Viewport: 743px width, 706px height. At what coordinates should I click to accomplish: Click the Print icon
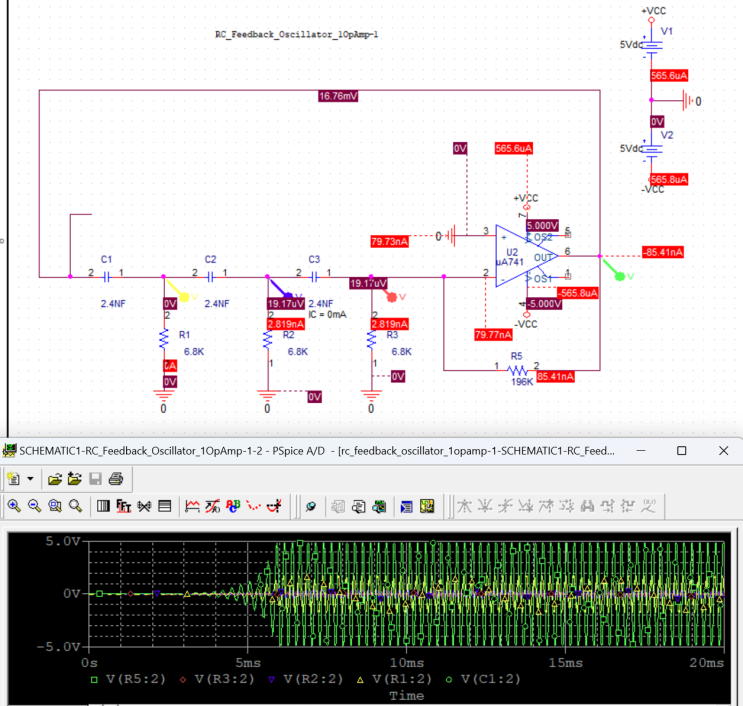(115, 479)
